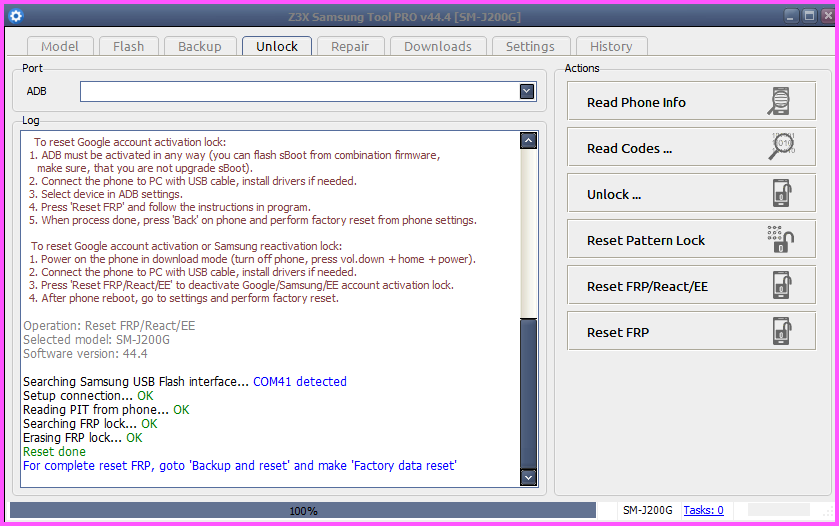Maximize the Z3X Samsung Tool window
This screenshot has width=839, height=526.
(810, 16)
